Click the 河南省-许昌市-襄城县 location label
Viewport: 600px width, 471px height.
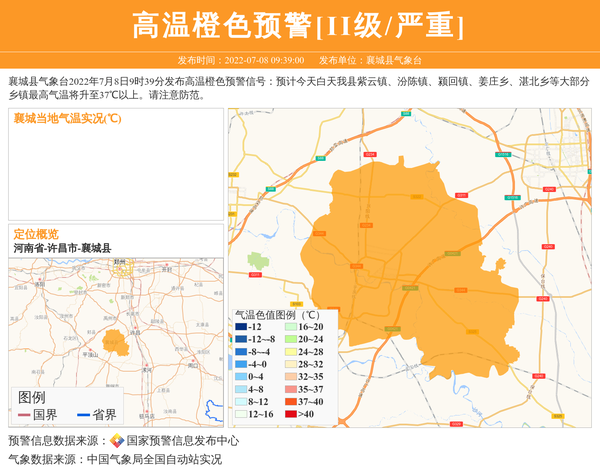[62, 248]
